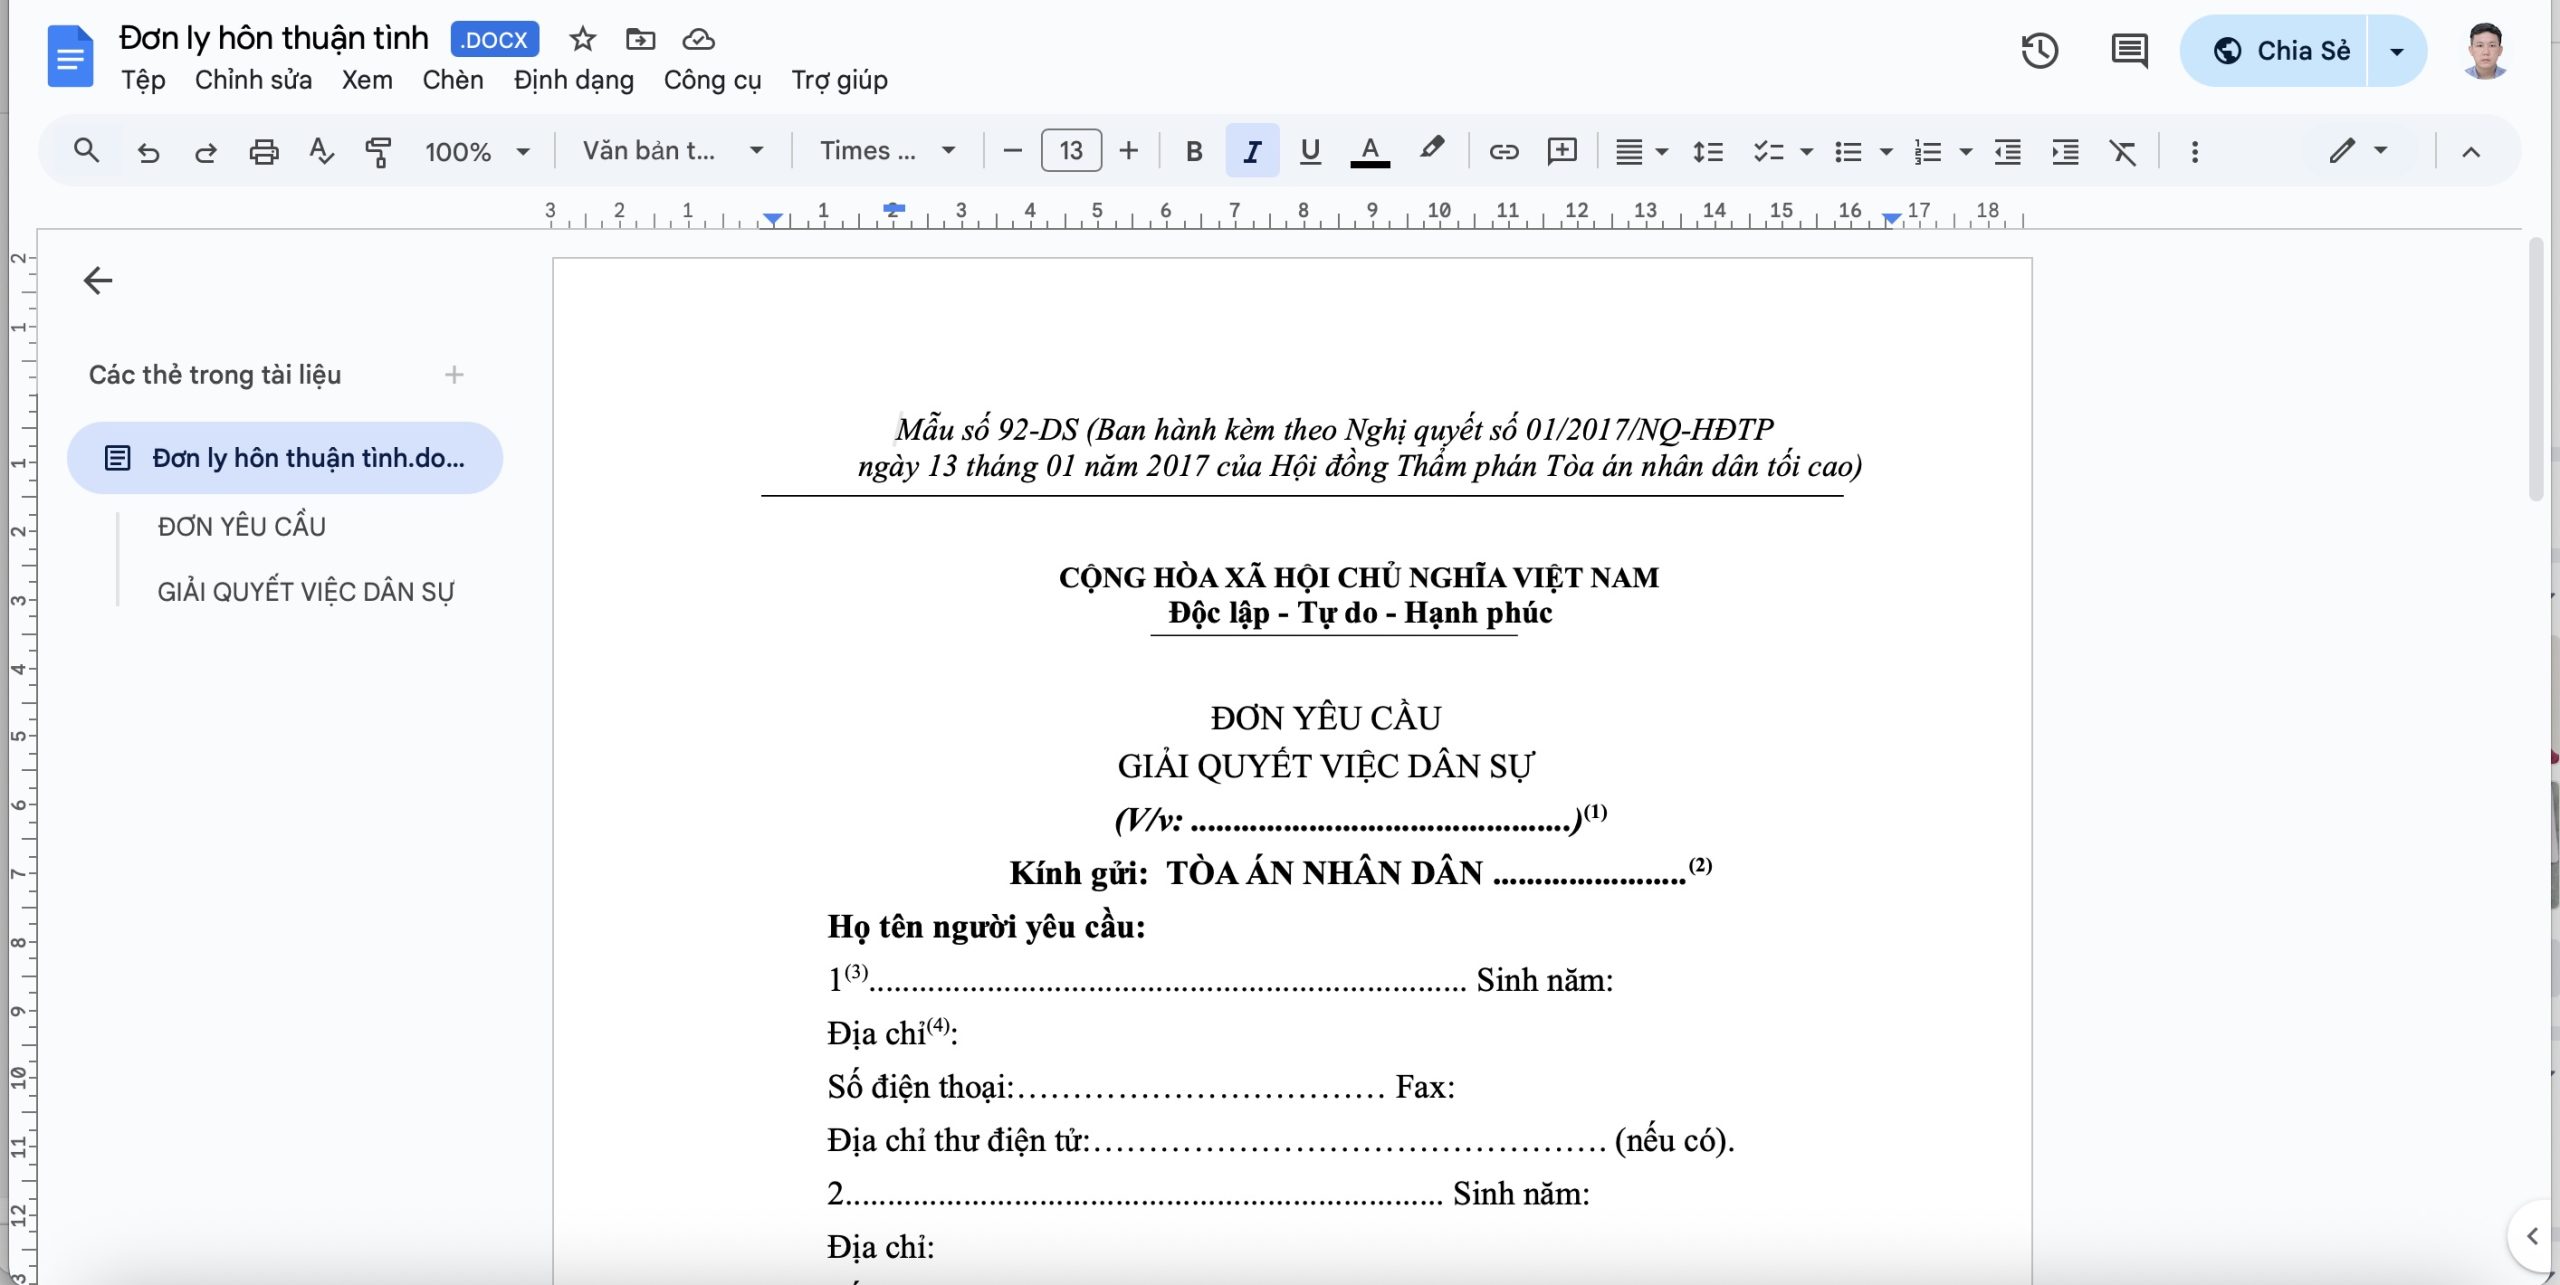Toggle italic formatting off
The image size is (2560, 1285).
tap(1251, 152)
